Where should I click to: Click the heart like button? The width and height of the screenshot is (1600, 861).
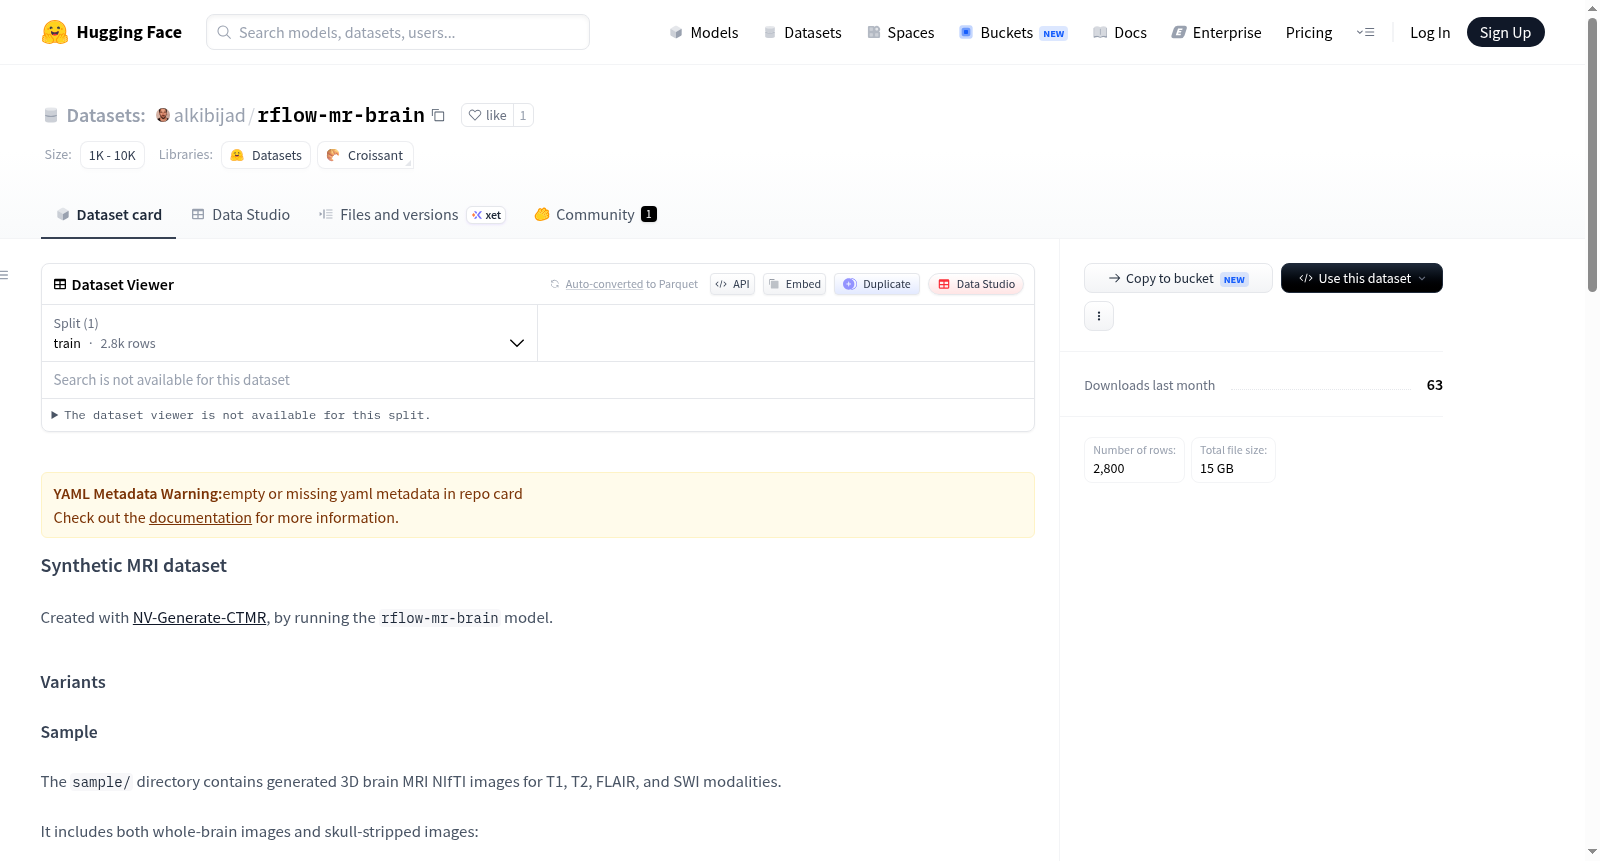tap(487, 115)
